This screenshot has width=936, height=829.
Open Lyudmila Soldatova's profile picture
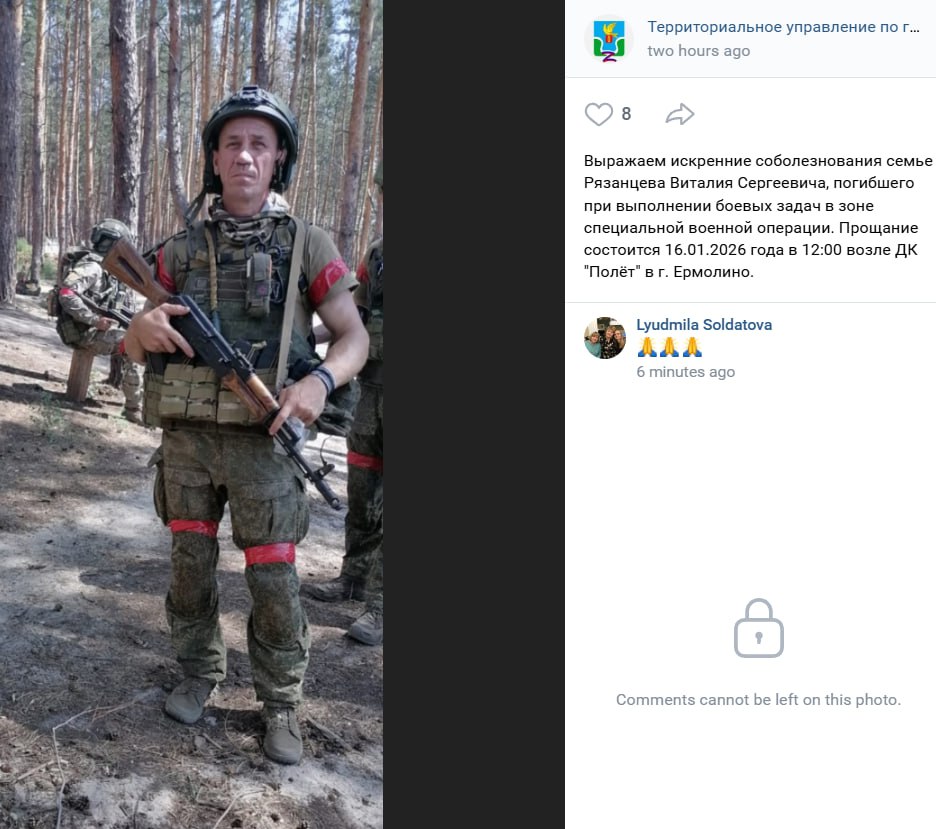click(605, 338)
